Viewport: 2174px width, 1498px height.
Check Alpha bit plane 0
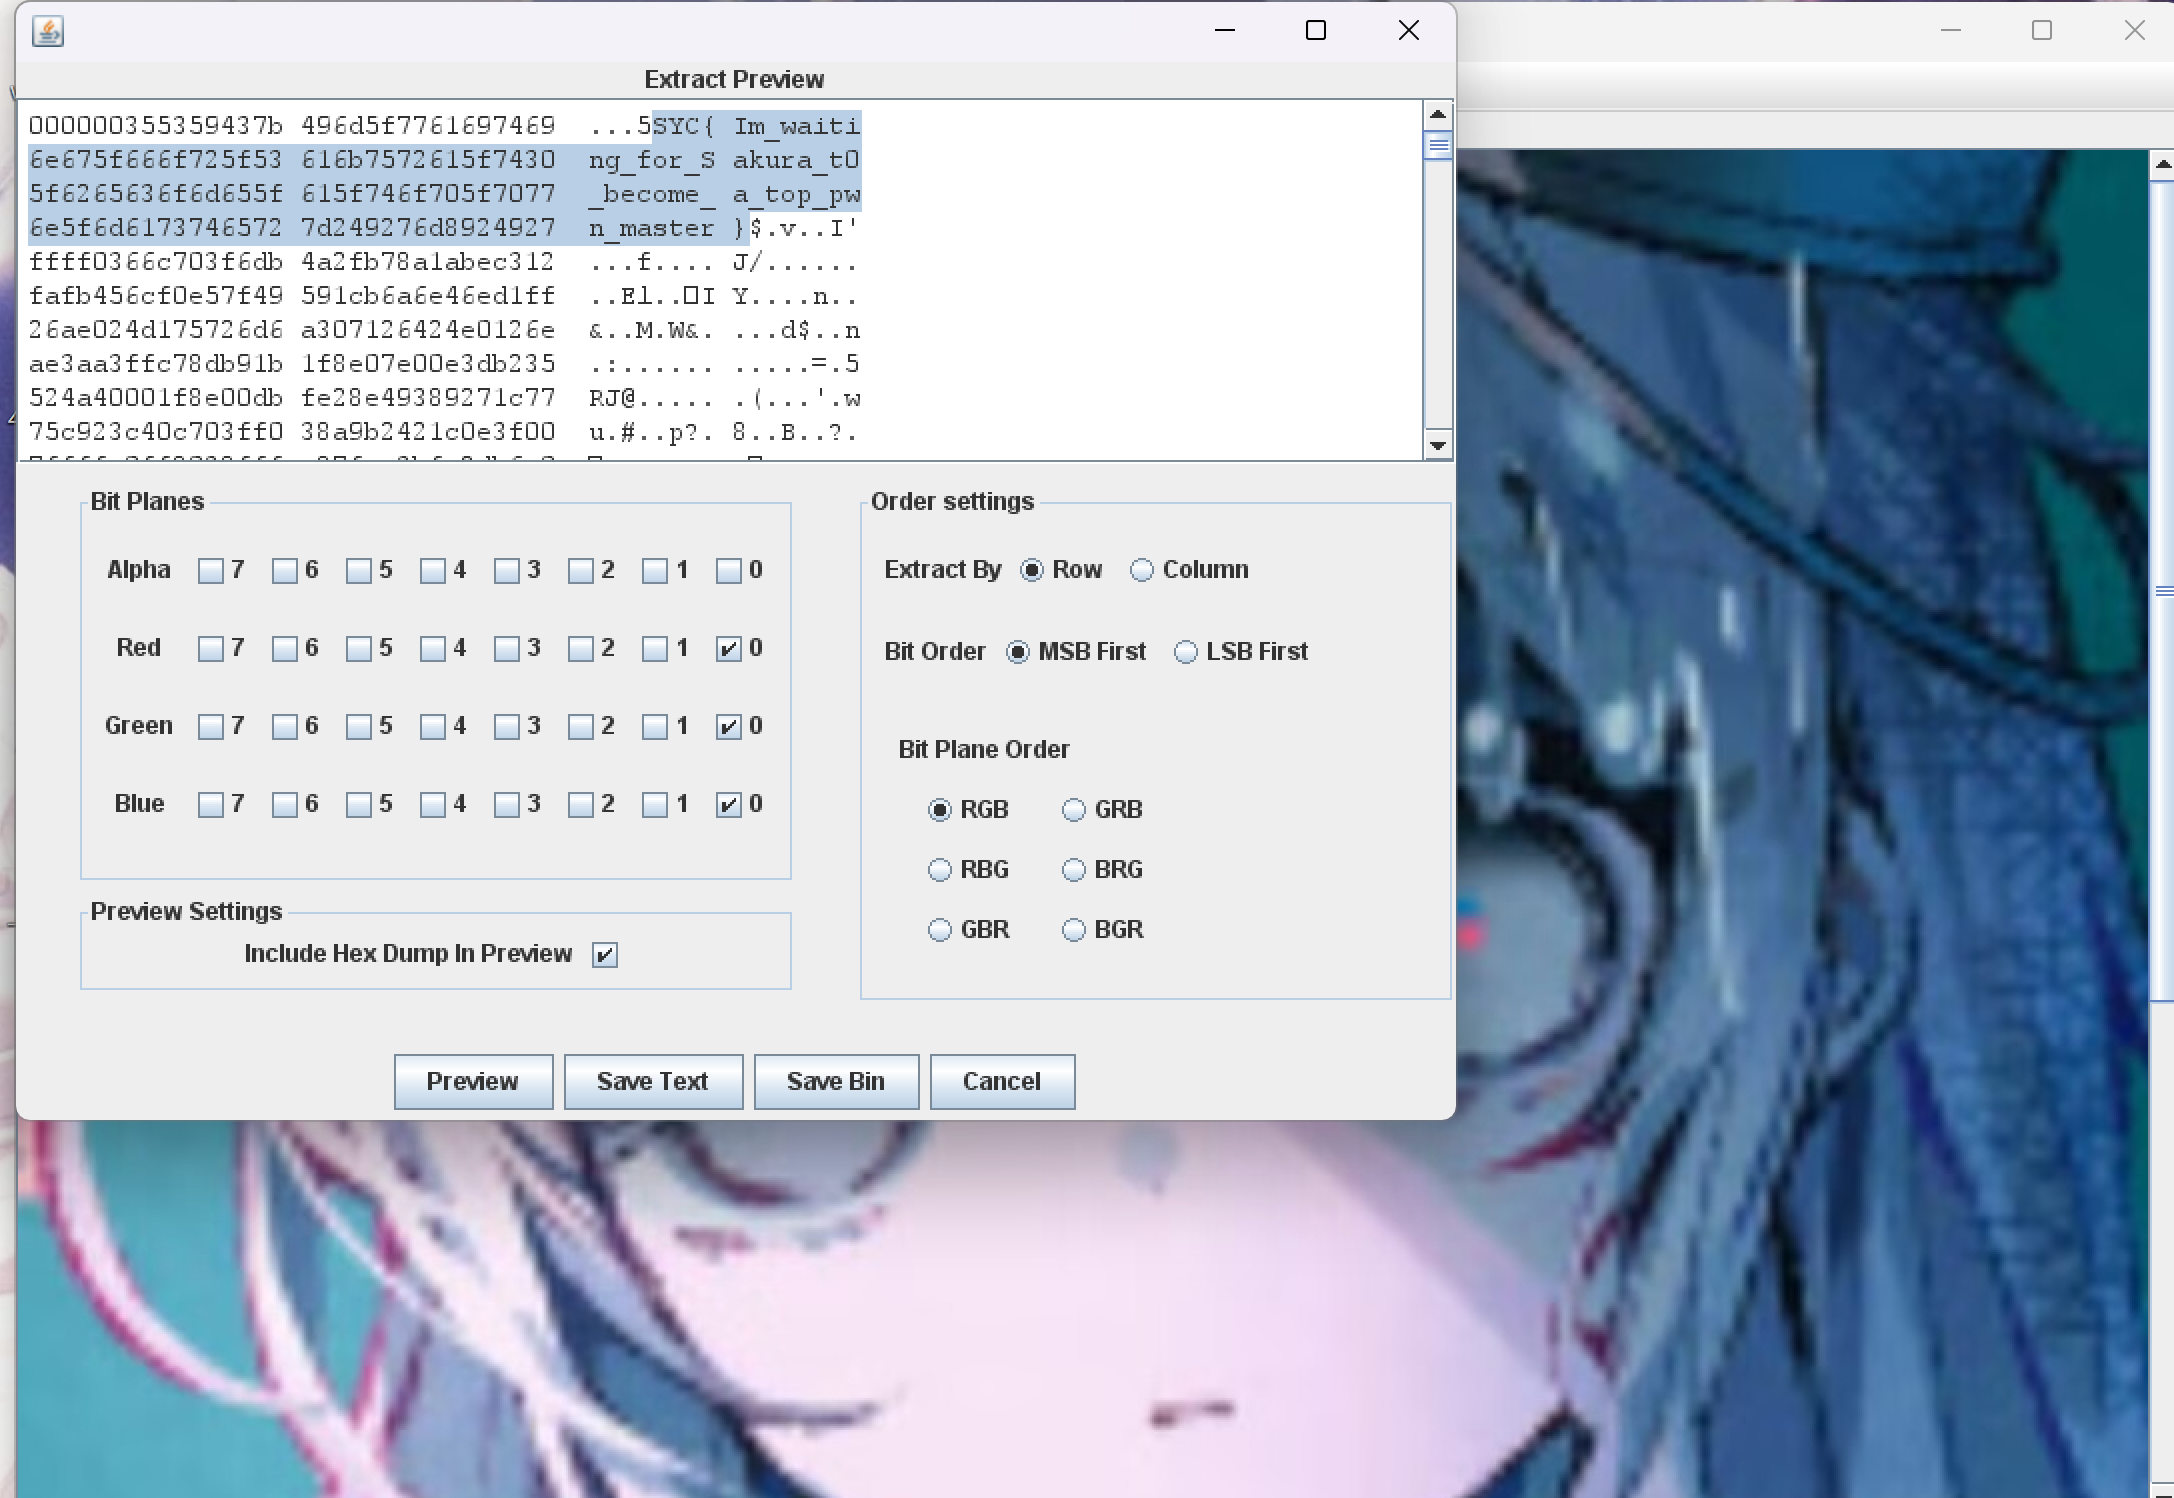(728, 571)
